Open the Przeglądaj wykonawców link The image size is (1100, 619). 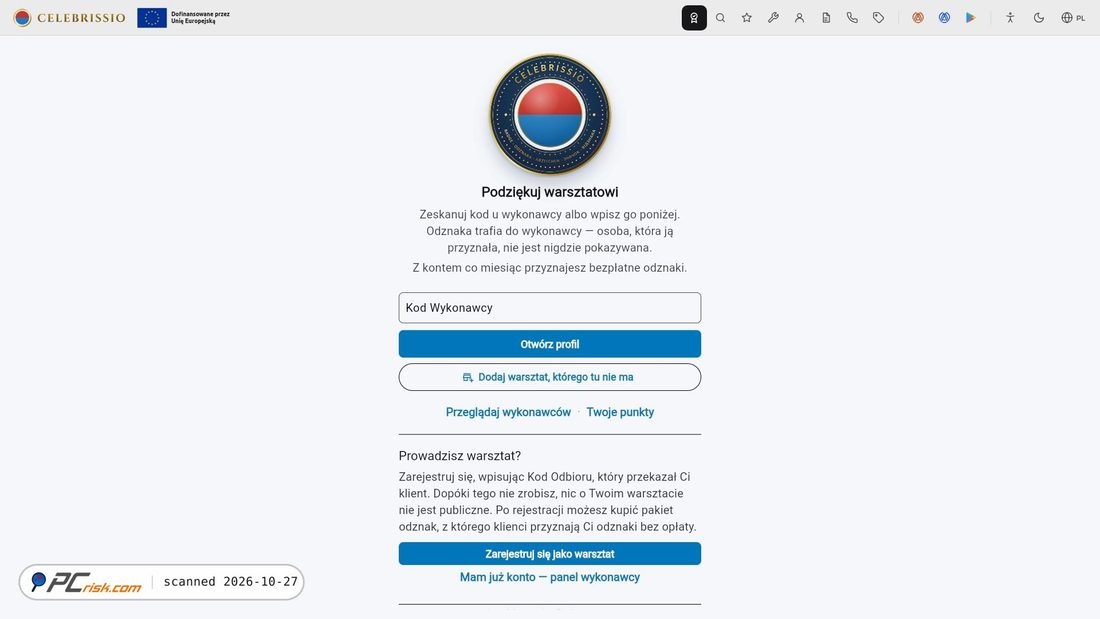(508, 412)
